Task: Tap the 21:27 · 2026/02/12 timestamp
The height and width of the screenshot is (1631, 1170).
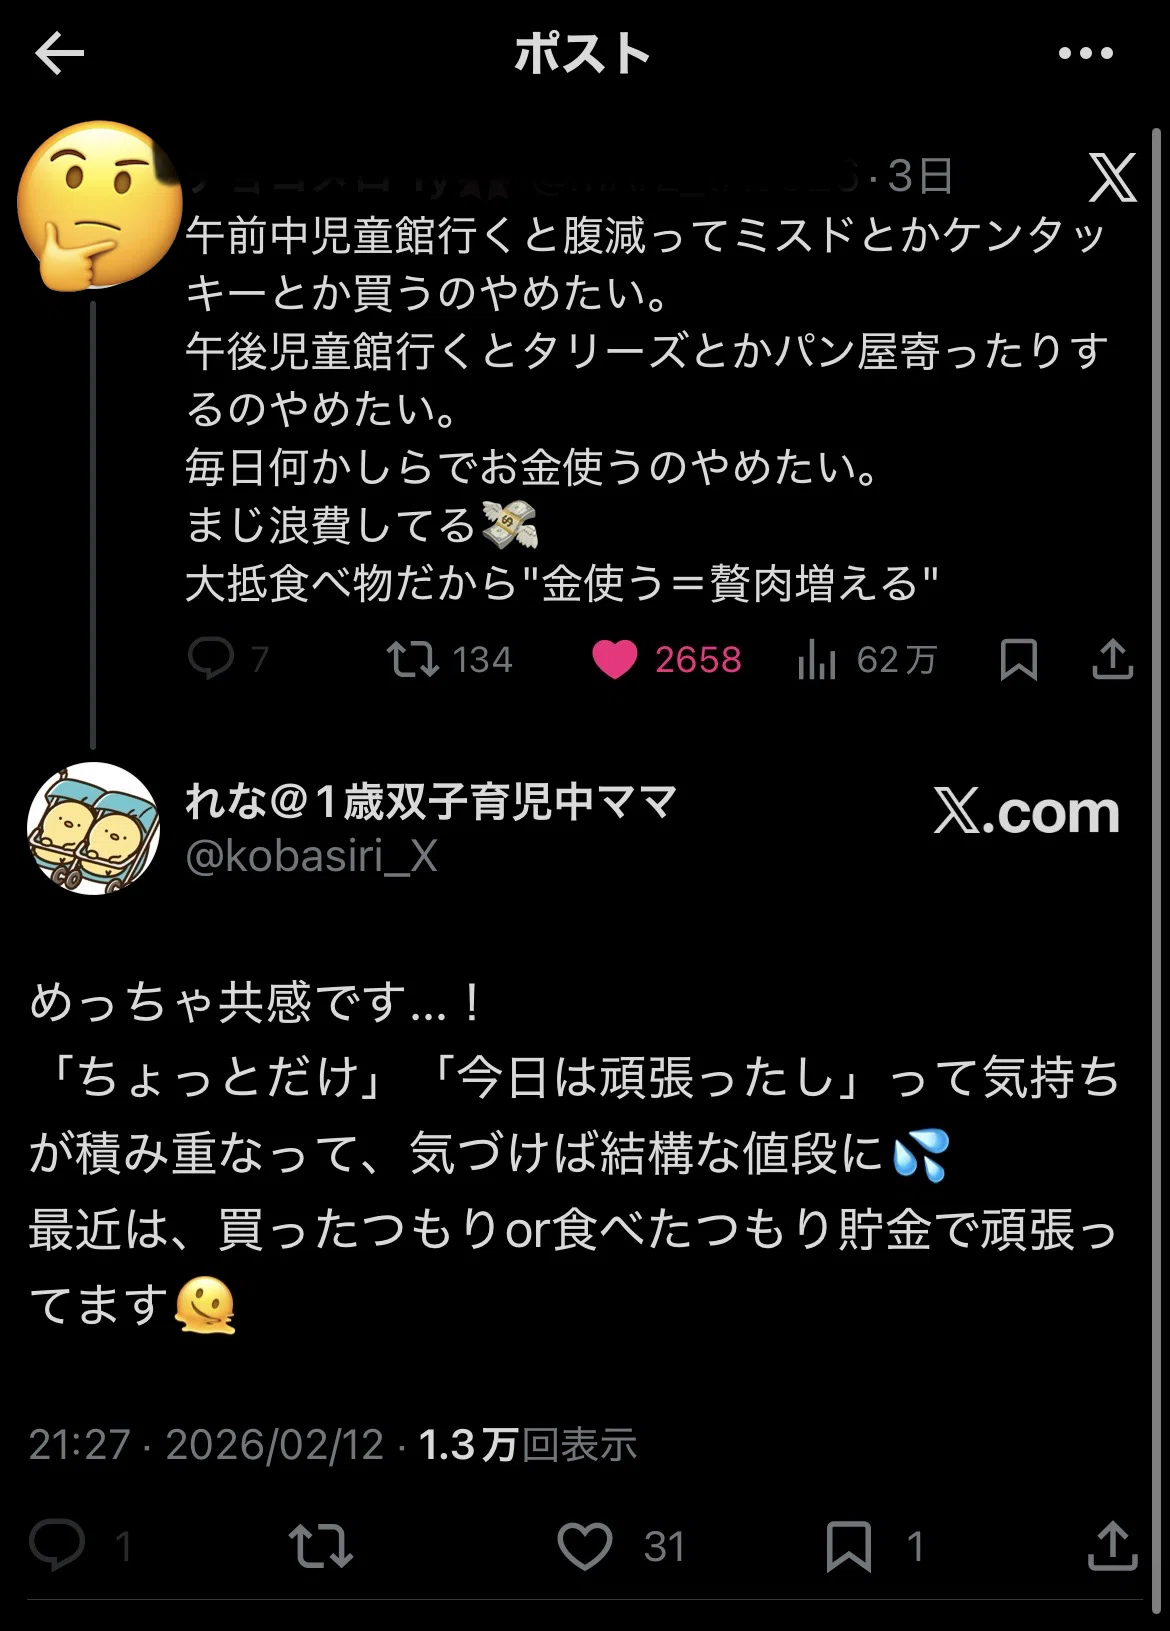Action: point(206,1444)
